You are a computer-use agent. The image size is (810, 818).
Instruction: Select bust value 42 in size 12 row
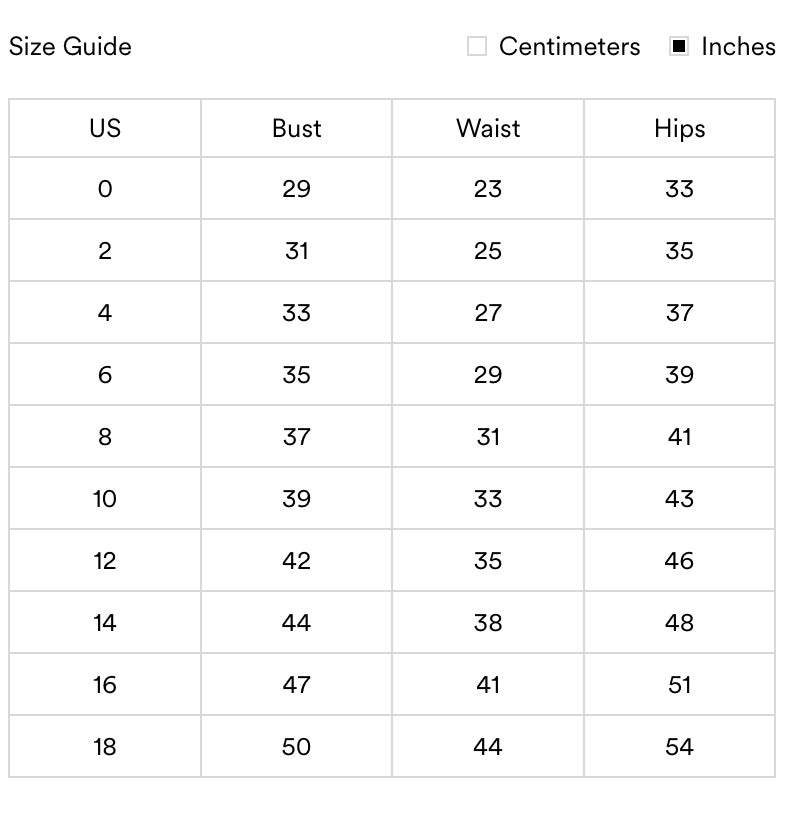tap(296, 561)
